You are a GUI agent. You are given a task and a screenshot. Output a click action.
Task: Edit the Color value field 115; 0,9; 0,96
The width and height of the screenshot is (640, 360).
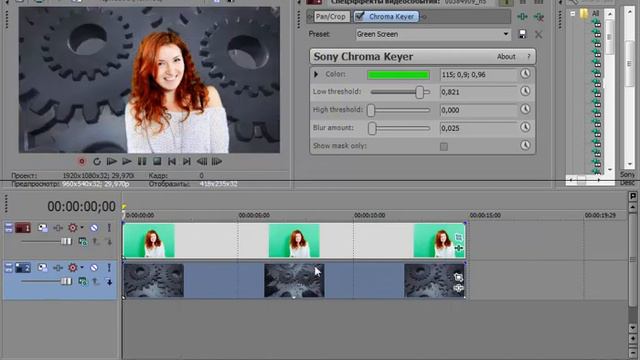(478, 75)
